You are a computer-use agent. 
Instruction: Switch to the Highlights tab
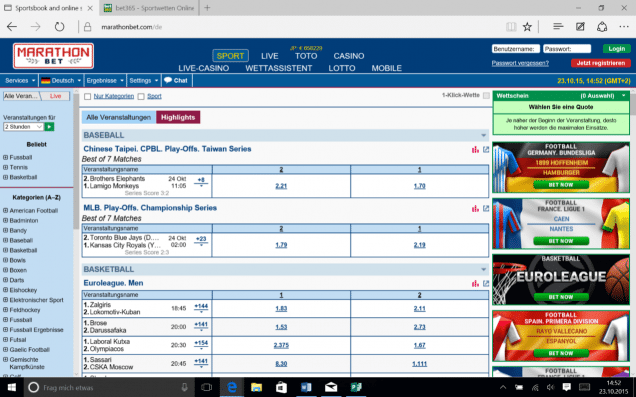pos(178,117)
